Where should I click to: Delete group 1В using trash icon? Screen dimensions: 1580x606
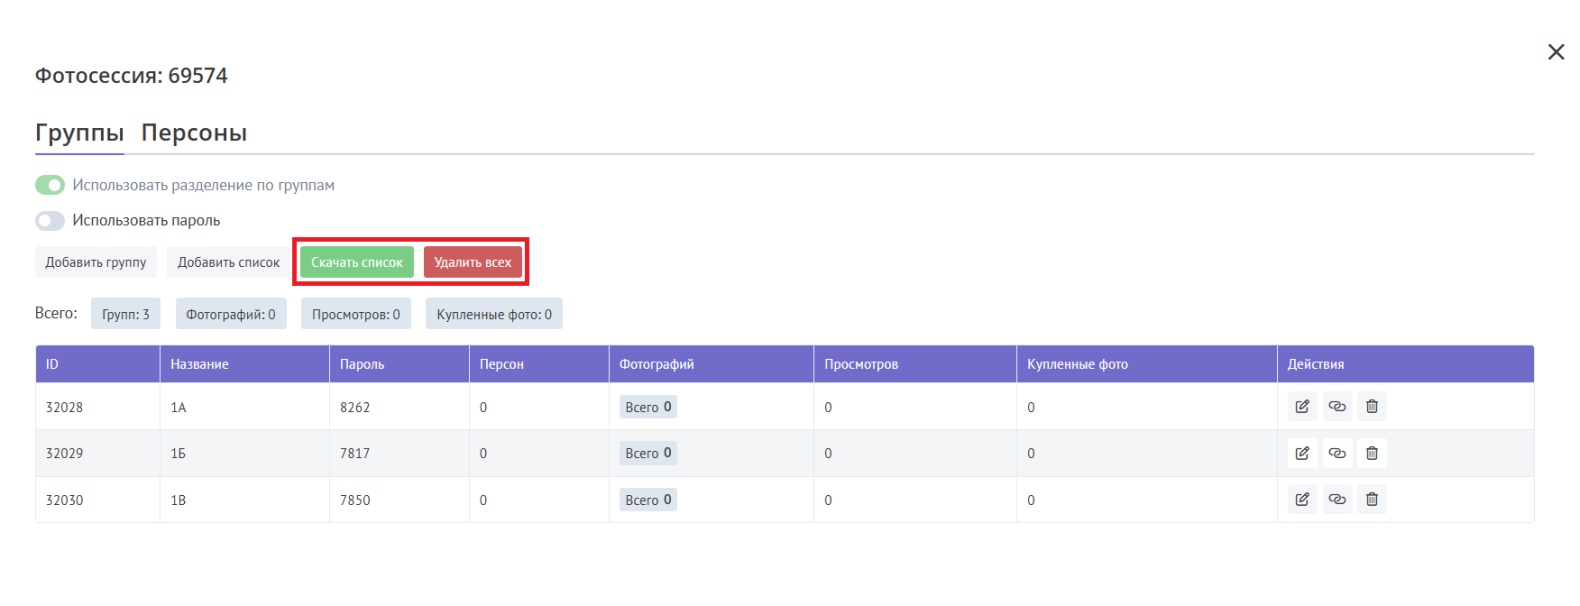[x=1372, y=500]
